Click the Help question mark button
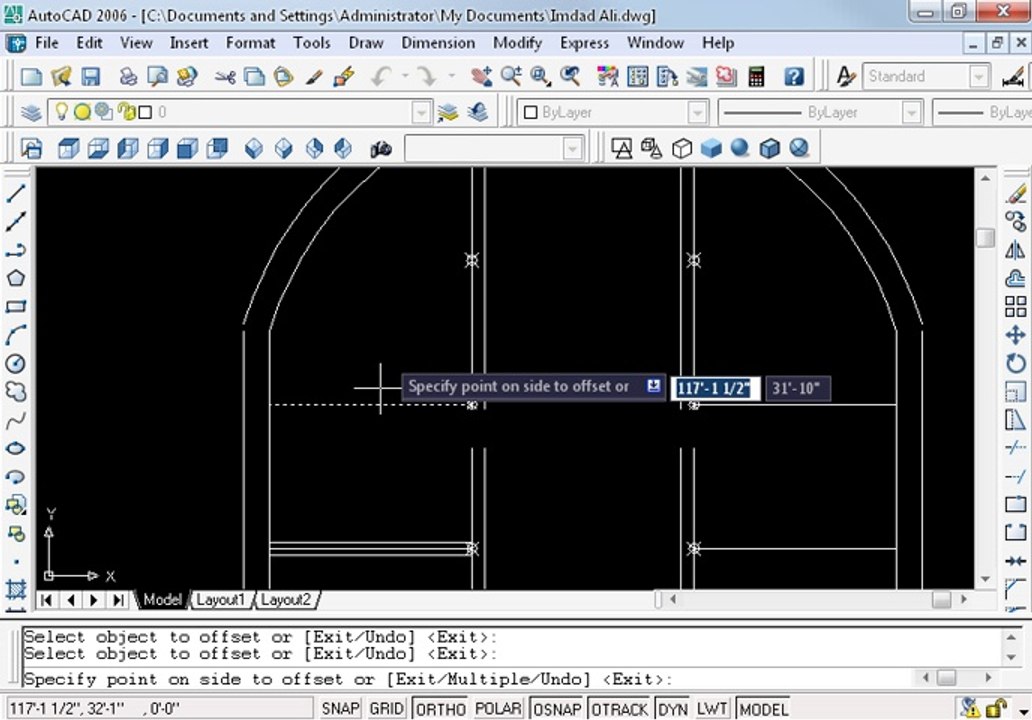1032x720 pixels. 794,76
